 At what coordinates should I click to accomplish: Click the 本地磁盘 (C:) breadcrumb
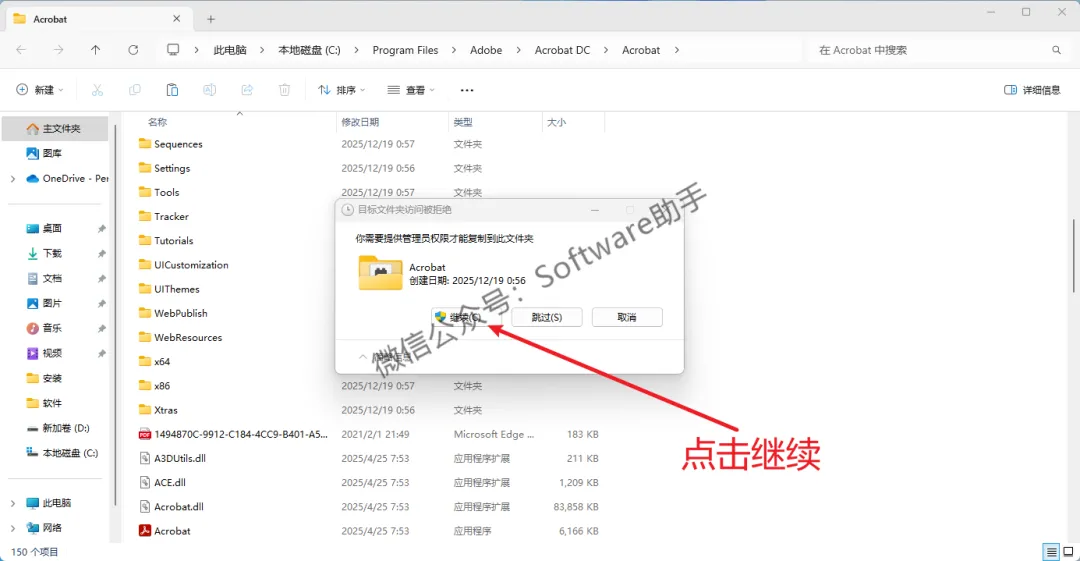tap(309, 50)
